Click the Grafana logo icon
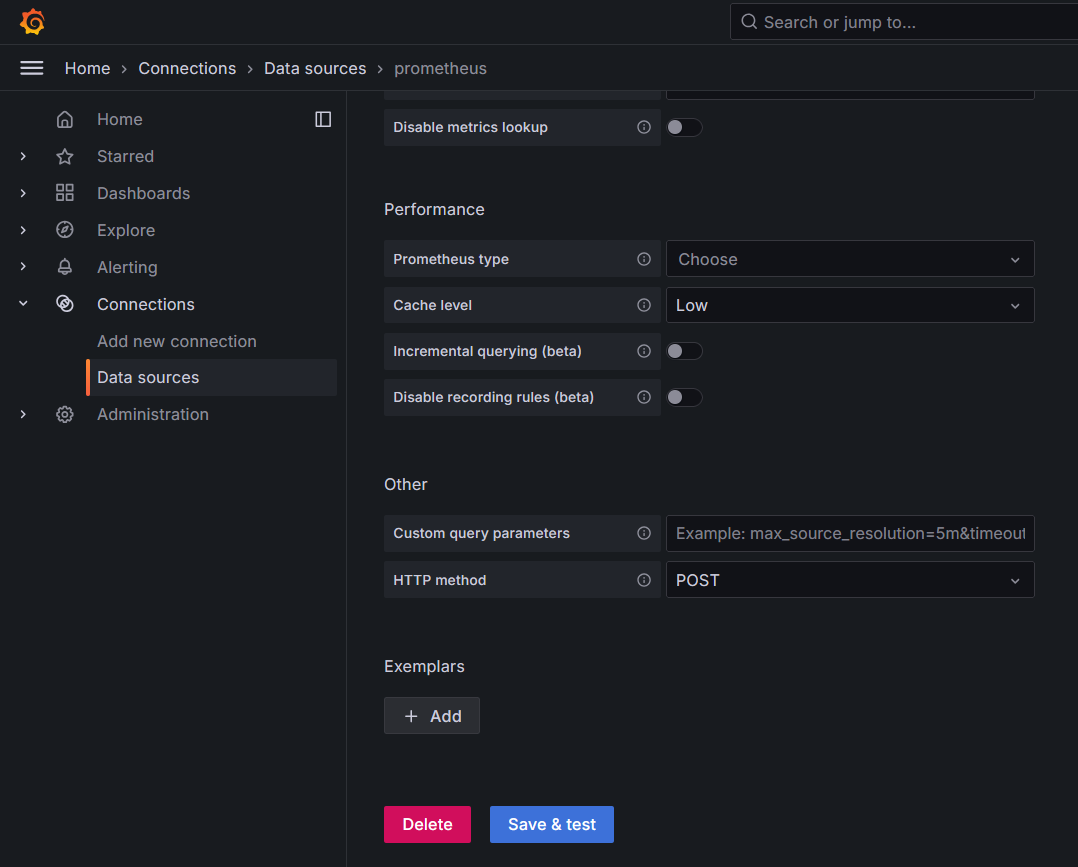Image resolution: width=1078 pixels, height=867 pixels. coord(32,21)
